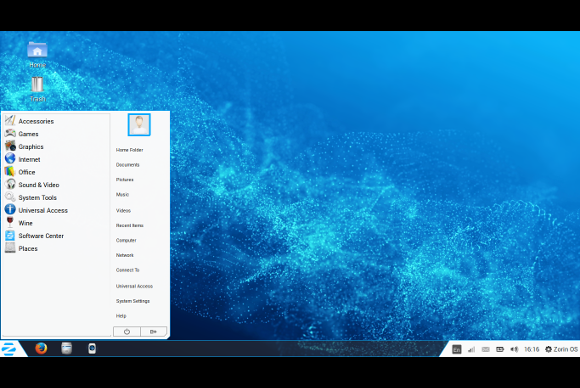Click the power shutdown button
Screen dimensions: 580x388
click(127, 332)
